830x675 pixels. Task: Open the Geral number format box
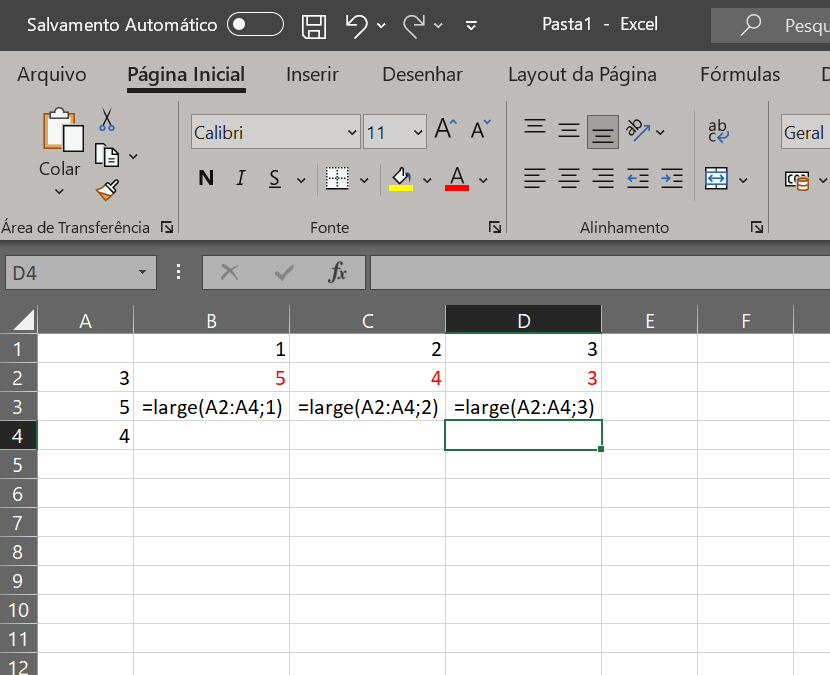806,132
